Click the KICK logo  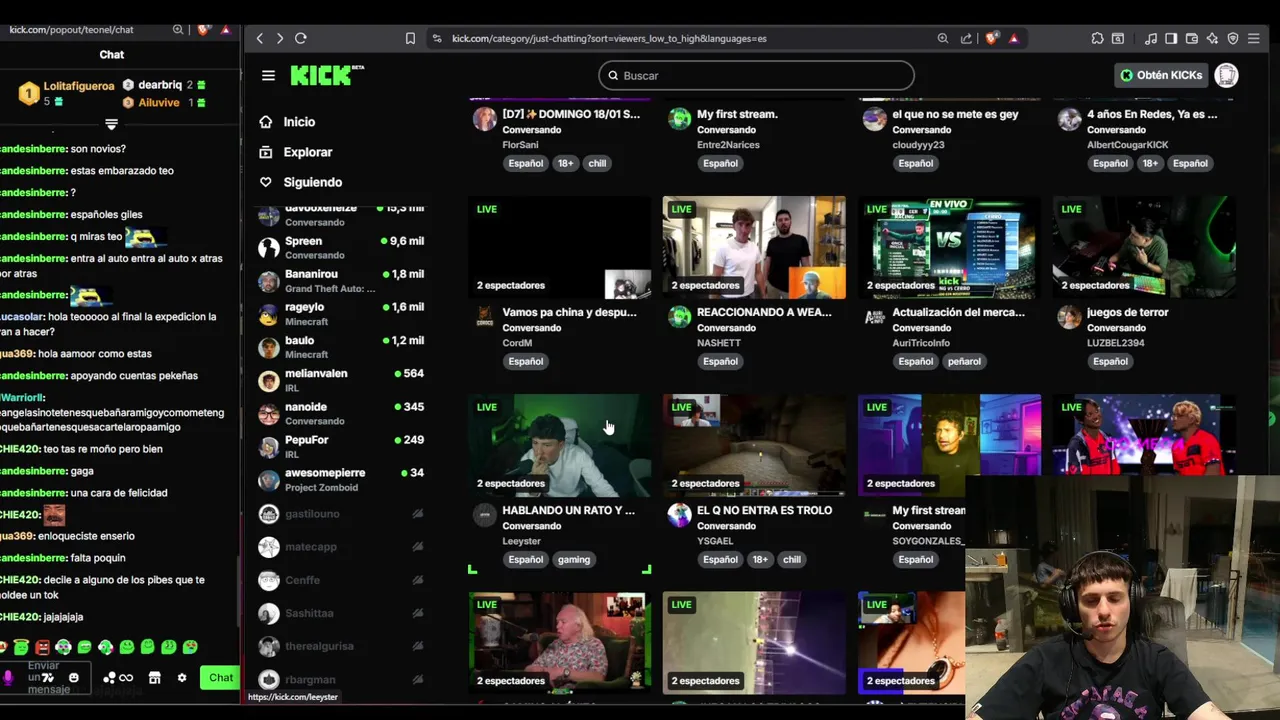point(327,75)
